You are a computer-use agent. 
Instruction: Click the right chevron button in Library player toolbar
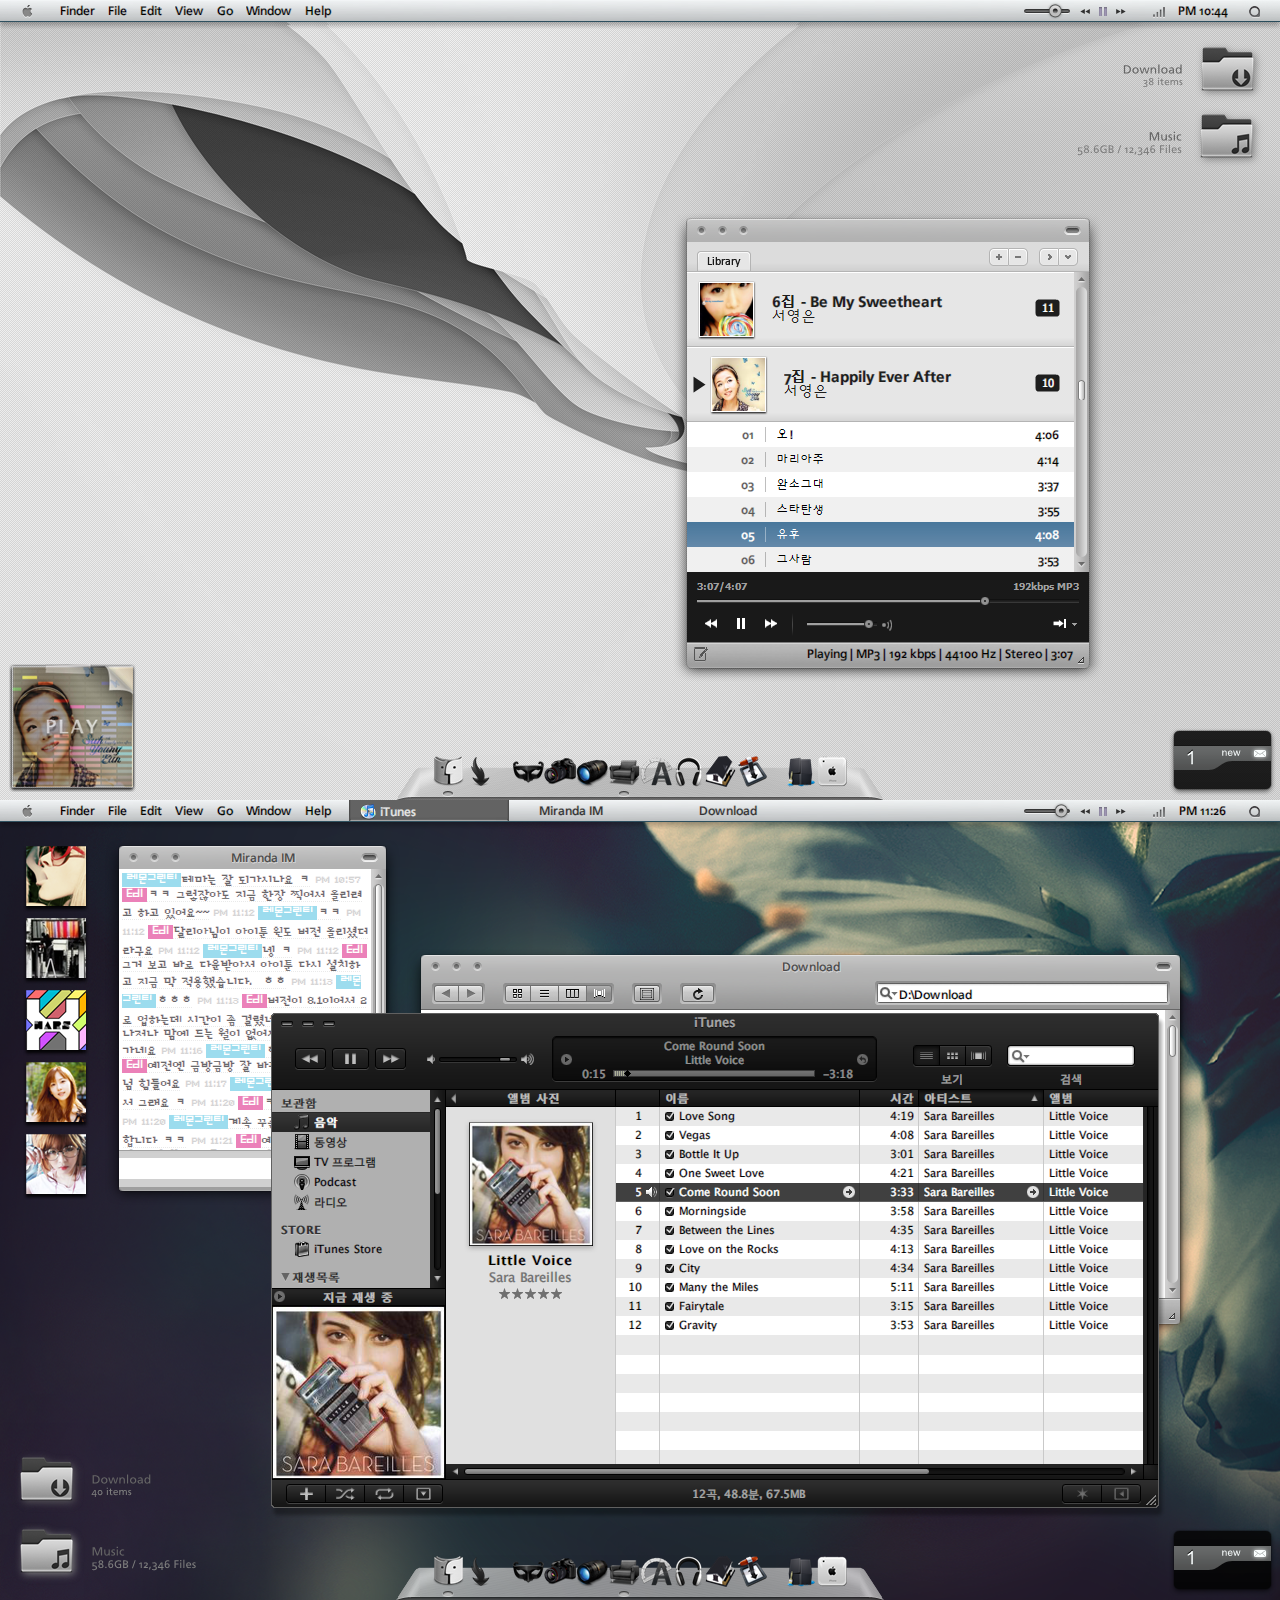coord(1048,257)
